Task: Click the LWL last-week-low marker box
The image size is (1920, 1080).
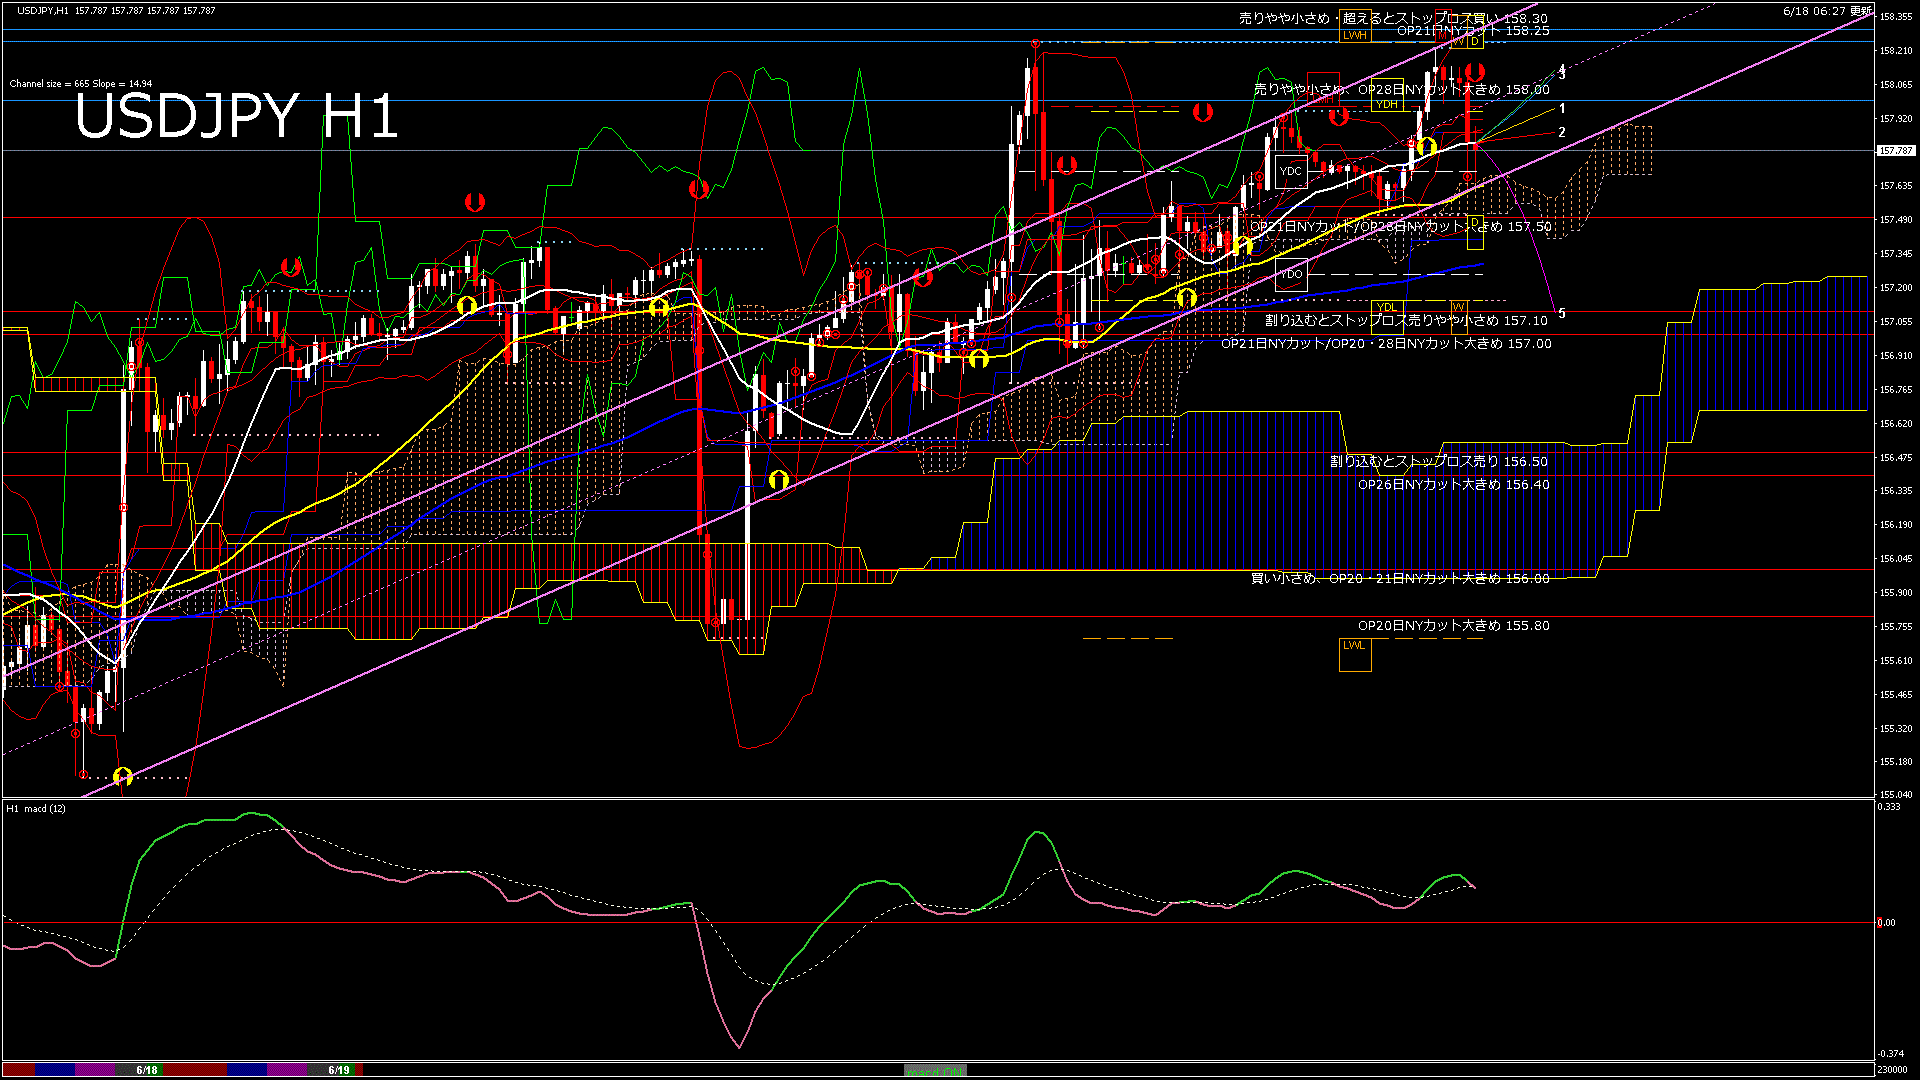Action: [1355, 654]
